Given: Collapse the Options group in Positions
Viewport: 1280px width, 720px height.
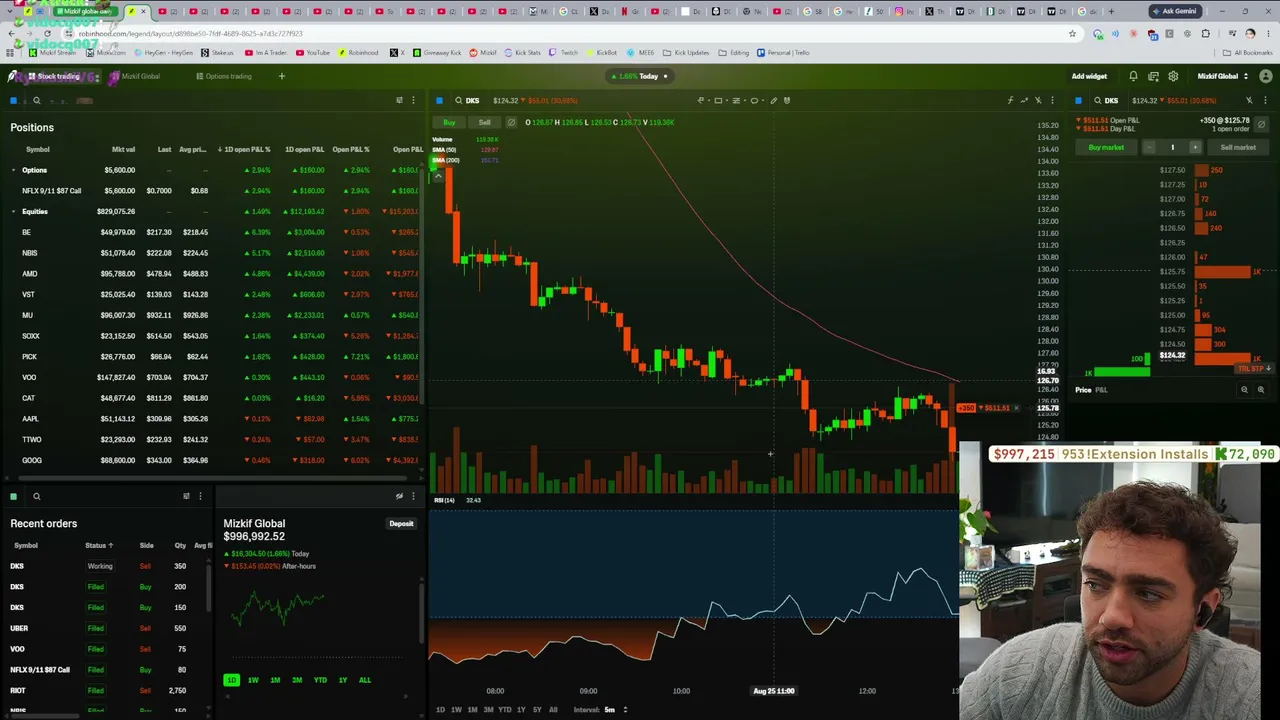Looking at the screenshot, I should [x=14, y=170].
